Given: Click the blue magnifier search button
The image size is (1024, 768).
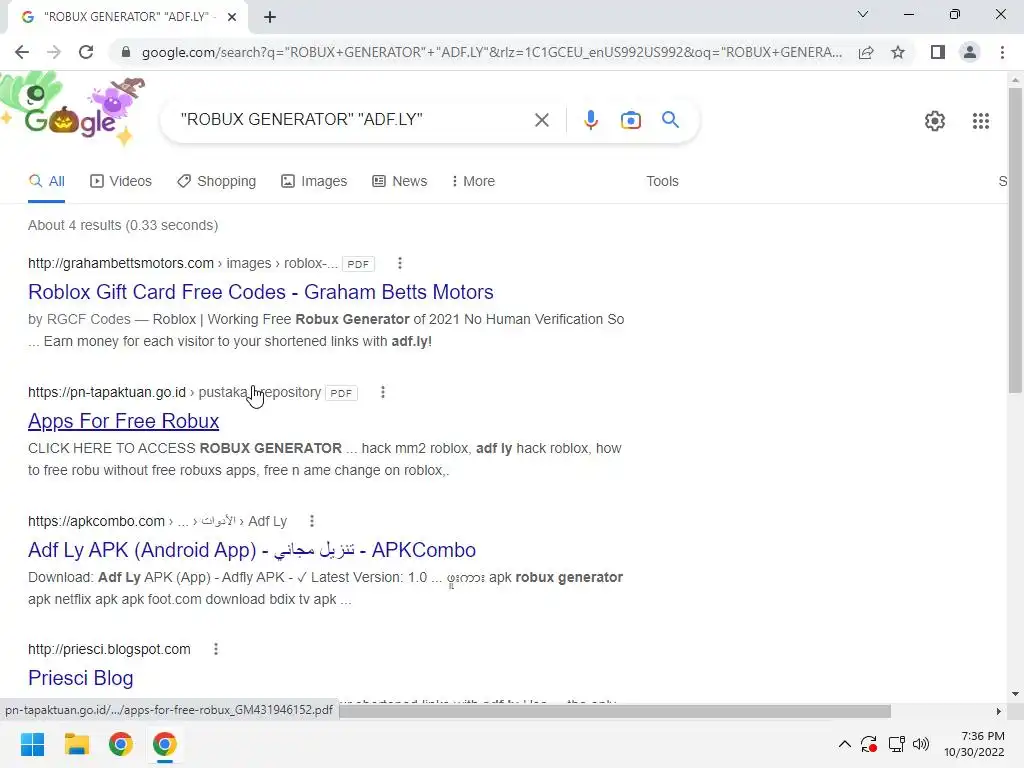Looking at the screenshot, I should coord(670,120).
